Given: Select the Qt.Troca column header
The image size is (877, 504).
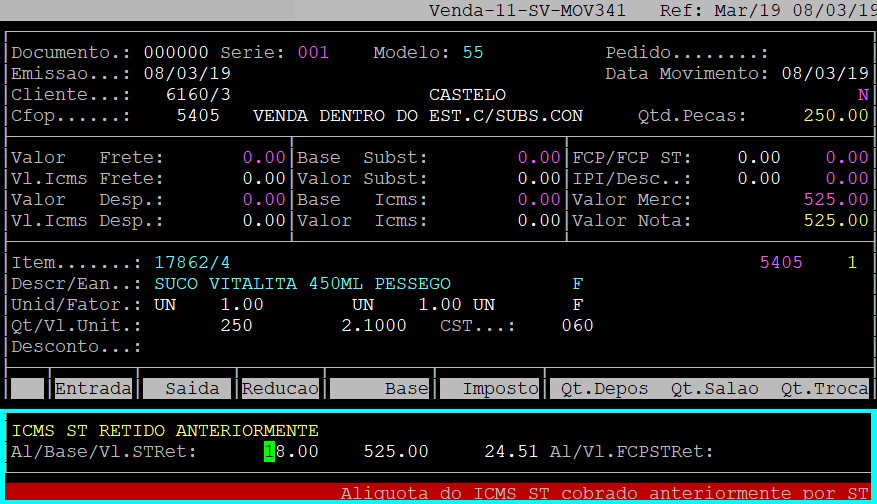Looking at the screenshot, I should pos(825,389).
